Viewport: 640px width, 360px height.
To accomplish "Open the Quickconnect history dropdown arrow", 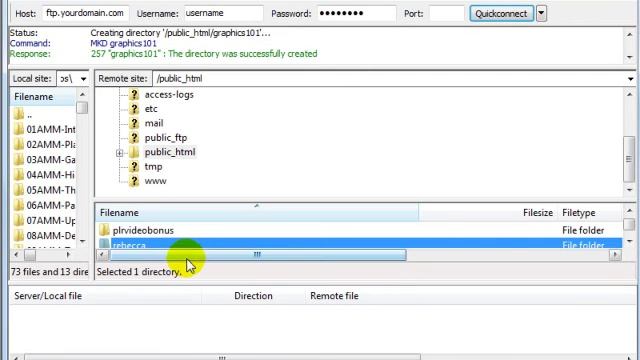I will pyautogui.click(x=541, y=13).
